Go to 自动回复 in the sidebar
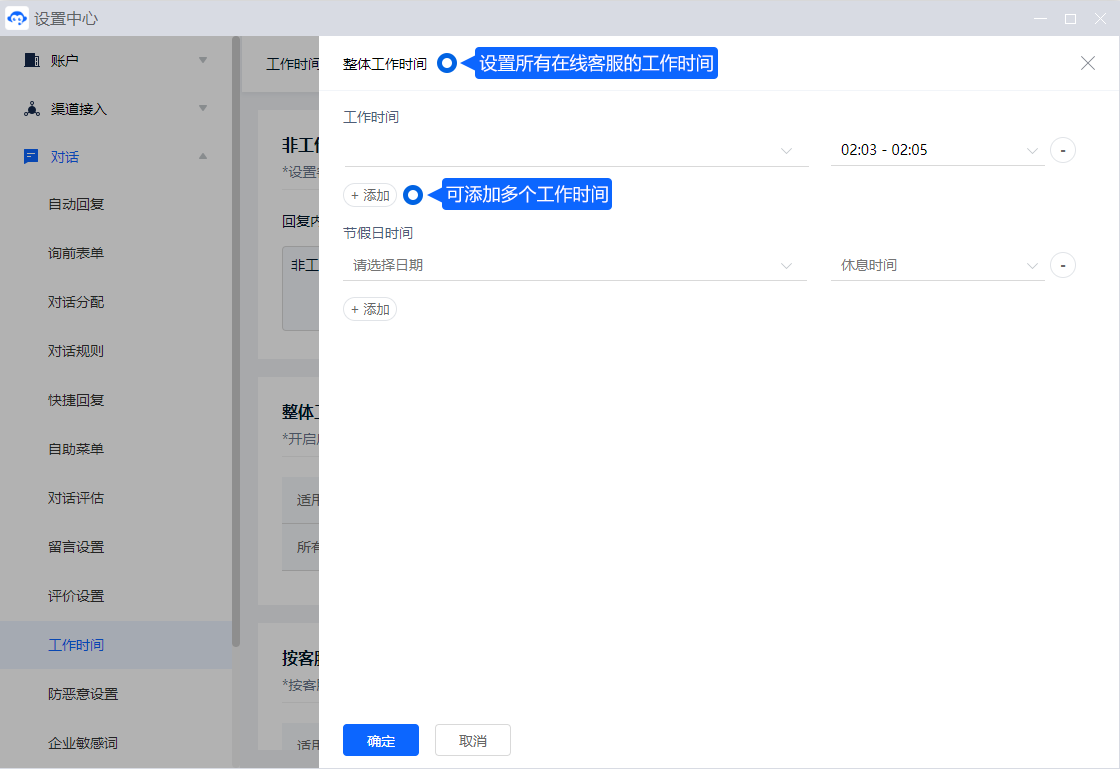This screenshot has width=1120, height=769. [x=76, y=204]
